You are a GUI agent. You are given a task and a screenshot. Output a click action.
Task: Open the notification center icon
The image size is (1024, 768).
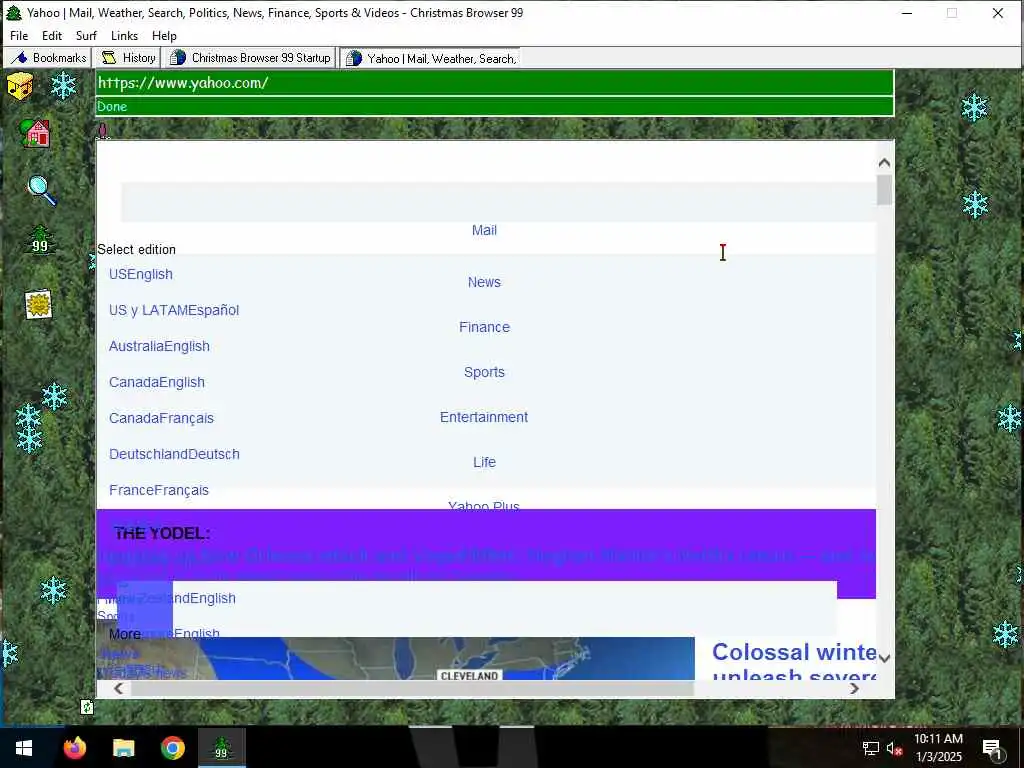(x=992, y=748)
